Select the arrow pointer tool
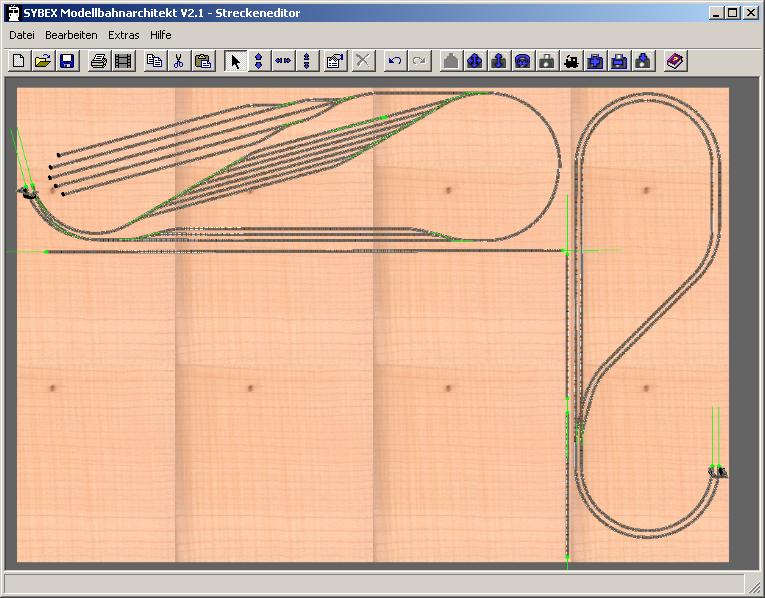The height and width of the screenshot is (598, 765). click(235, 61)
